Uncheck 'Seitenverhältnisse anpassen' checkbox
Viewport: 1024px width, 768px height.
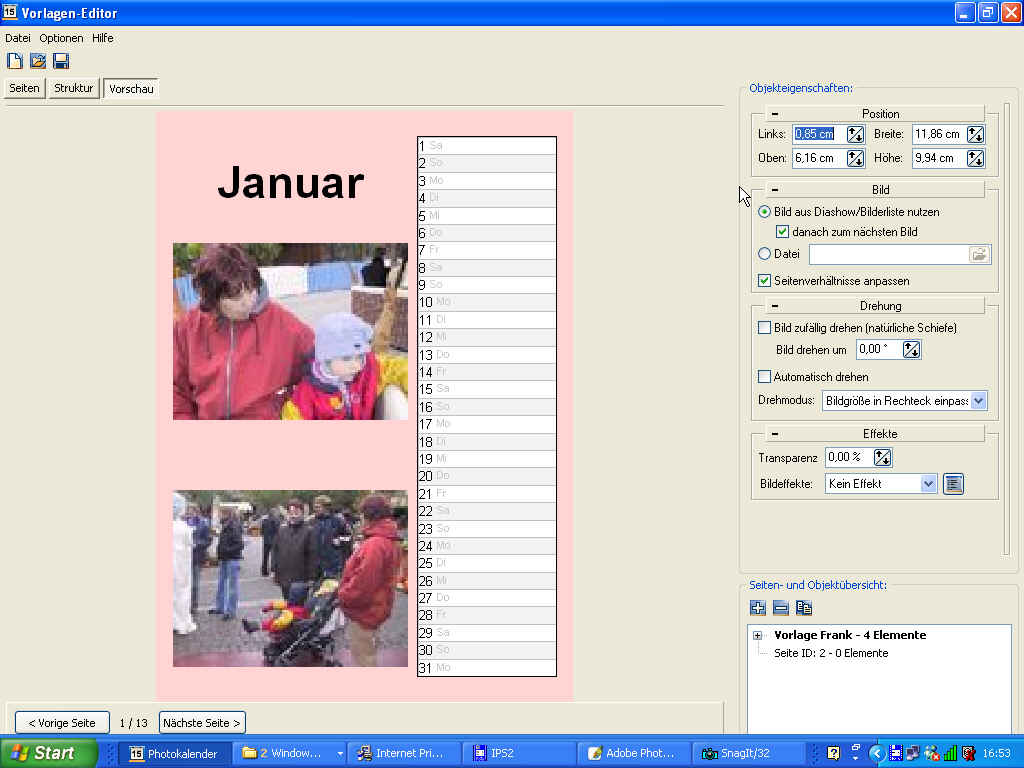tap(765, 281)
